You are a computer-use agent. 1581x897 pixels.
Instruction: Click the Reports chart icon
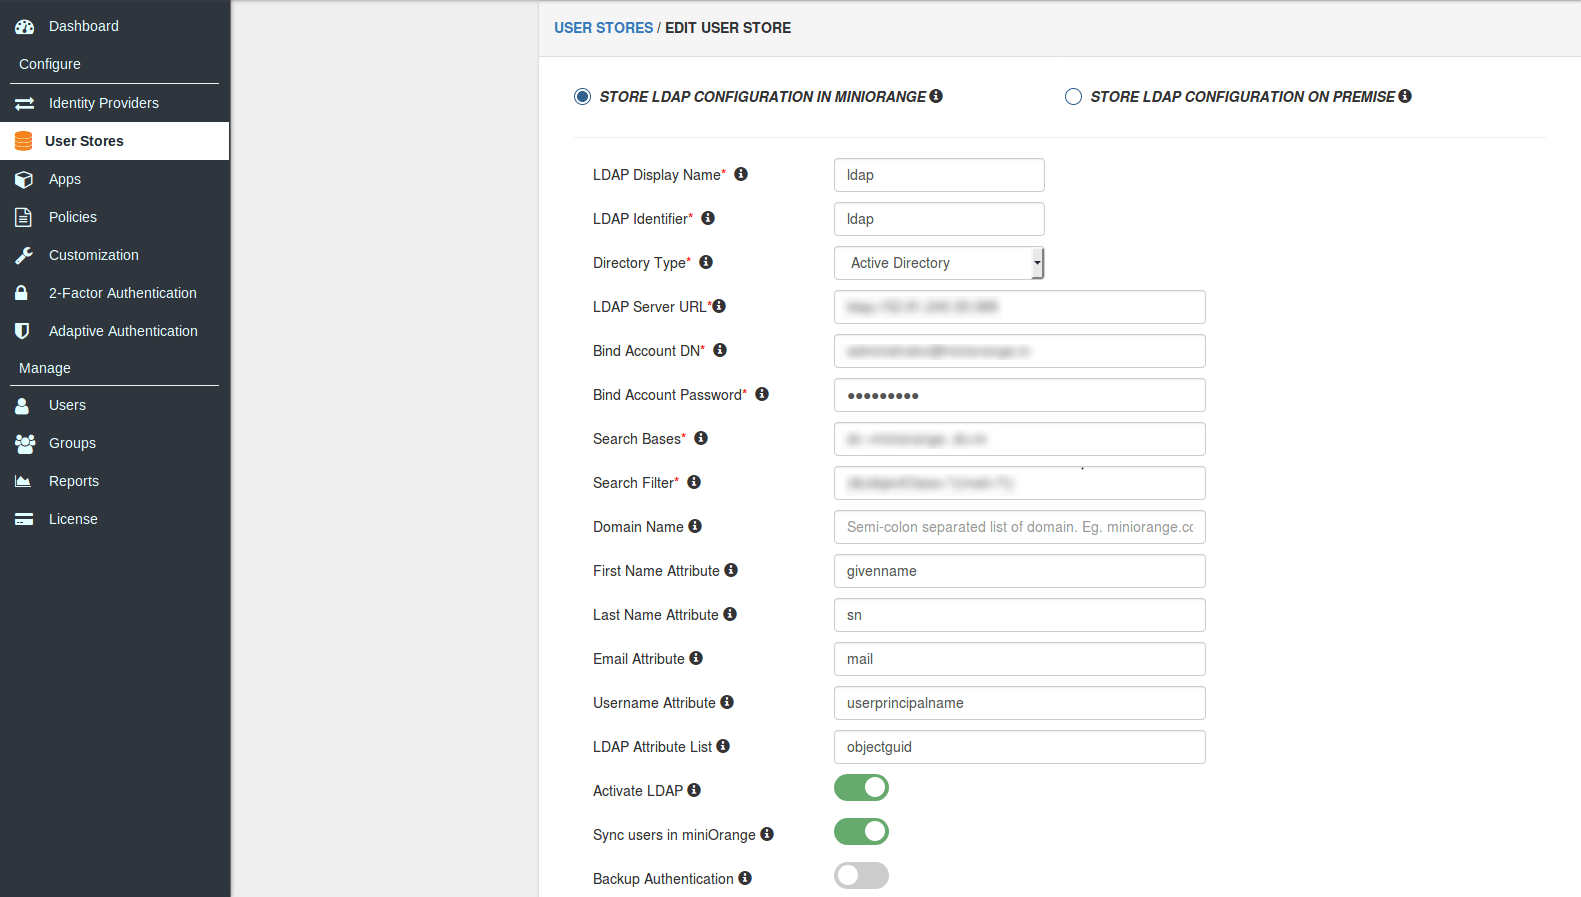click(23, 481)
